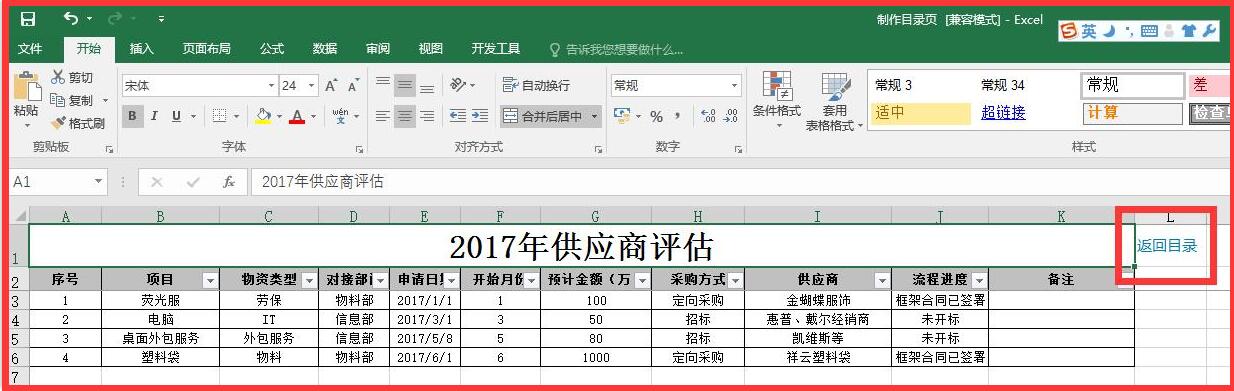Toggle Bold formatting
1234x391 pixels.
point(132,116)
